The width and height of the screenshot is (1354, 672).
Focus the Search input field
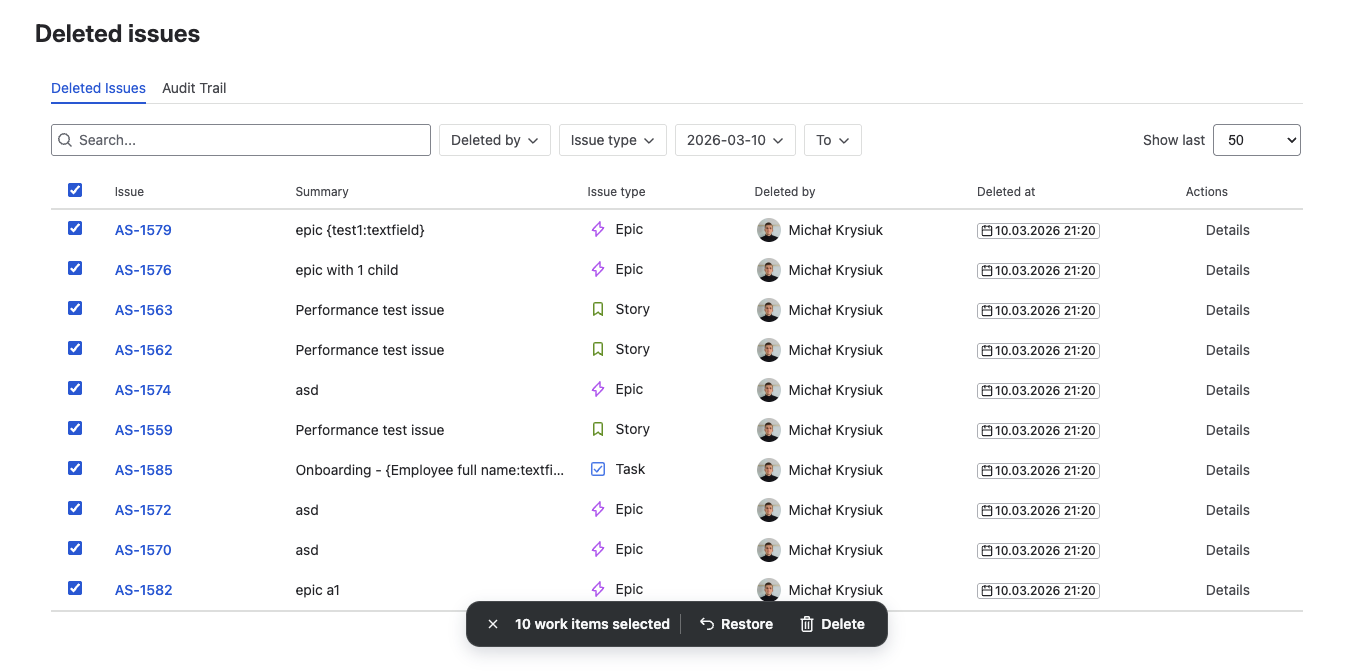tap(250, 140)
